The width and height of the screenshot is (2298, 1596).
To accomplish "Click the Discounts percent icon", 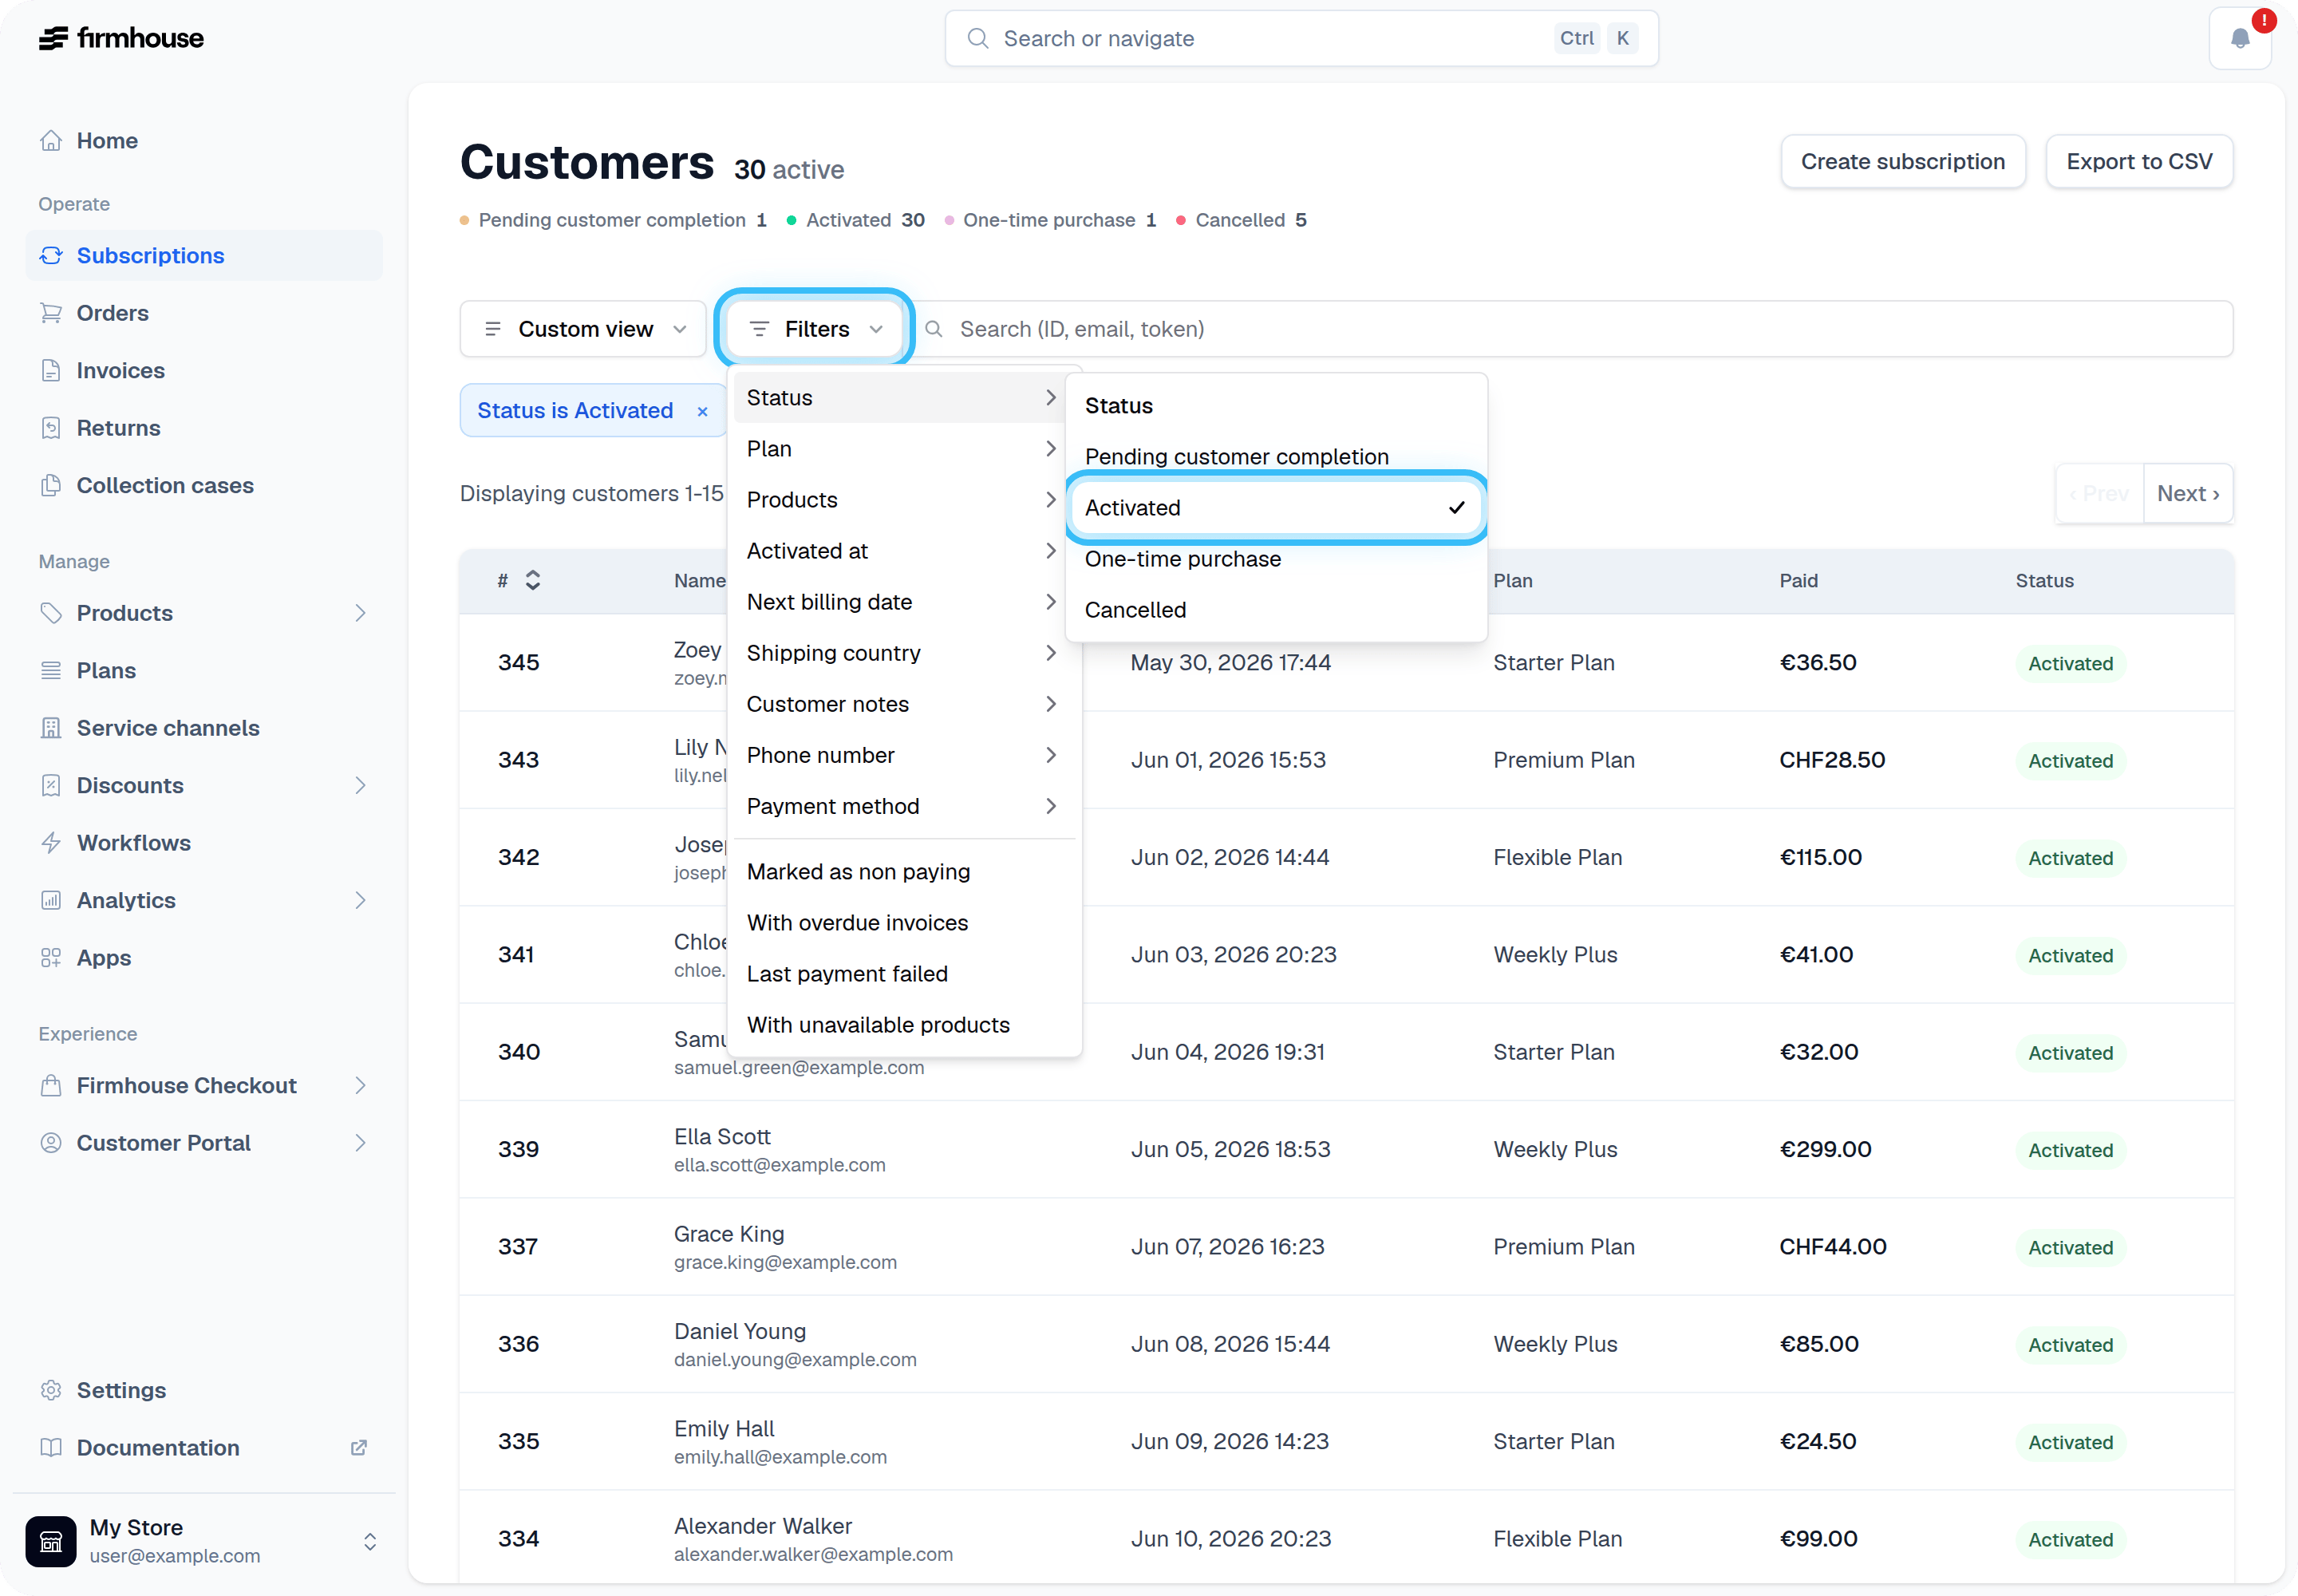I will tap(51, 786).
